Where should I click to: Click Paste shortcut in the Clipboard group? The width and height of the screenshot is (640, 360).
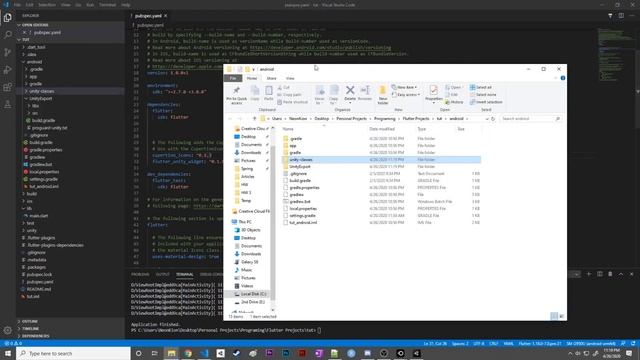(x=293, y=102)
